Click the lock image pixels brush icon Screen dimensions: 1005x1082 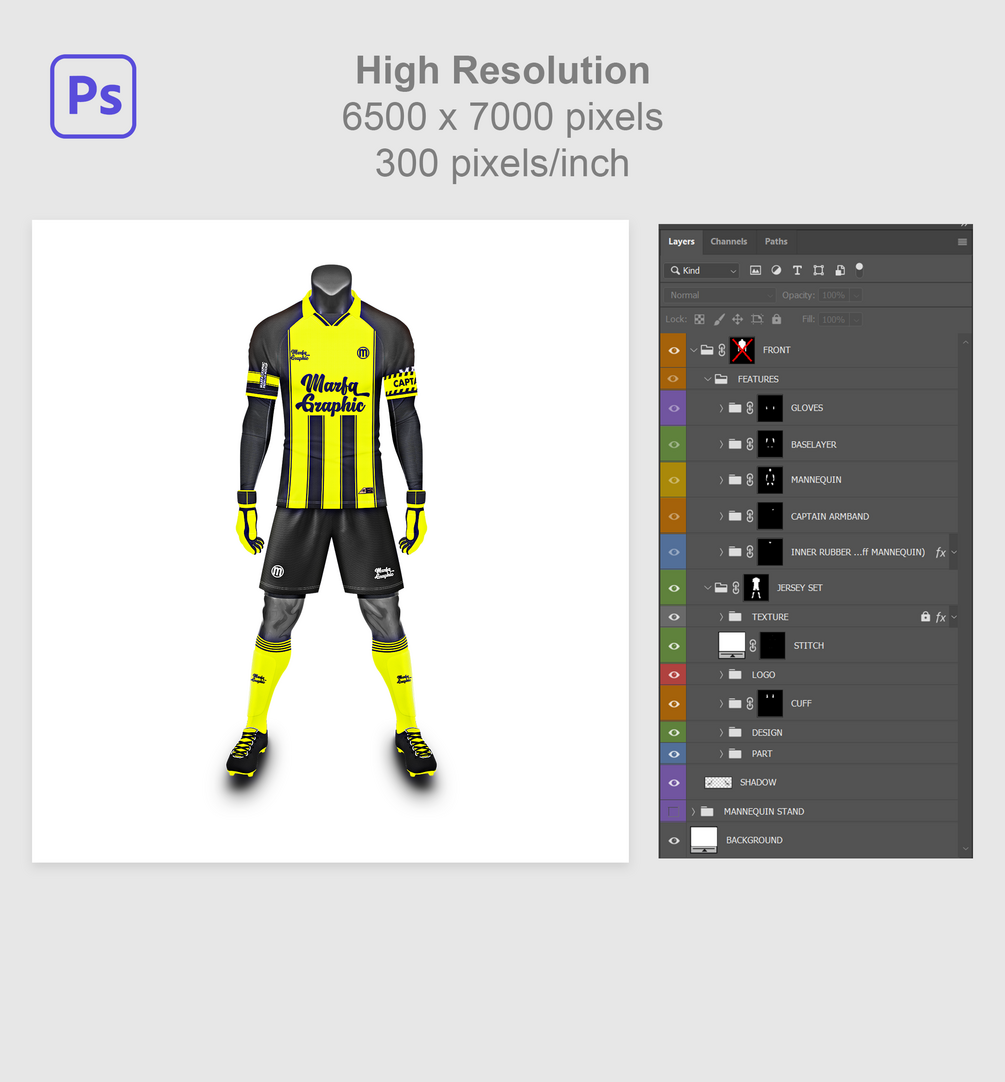[719, 319]
